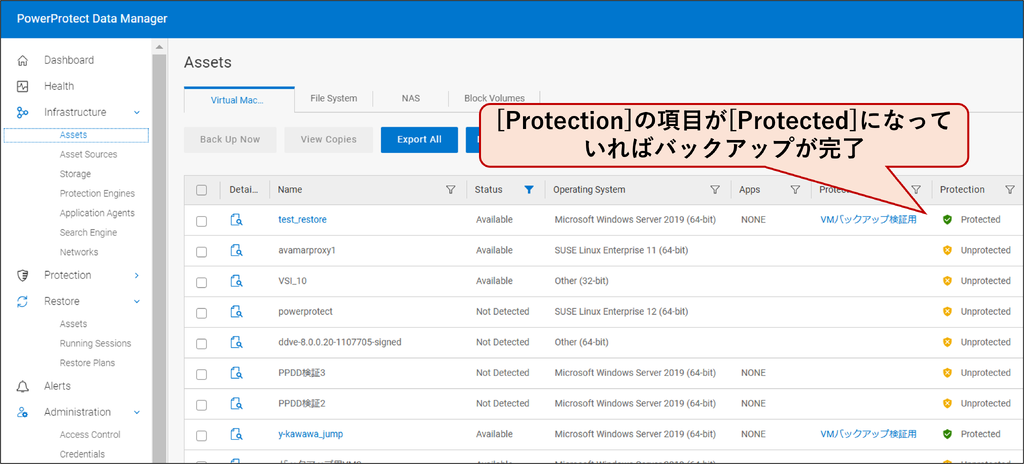
Task: Click the active Status column filter icon
Action: (x=529, y=190)
